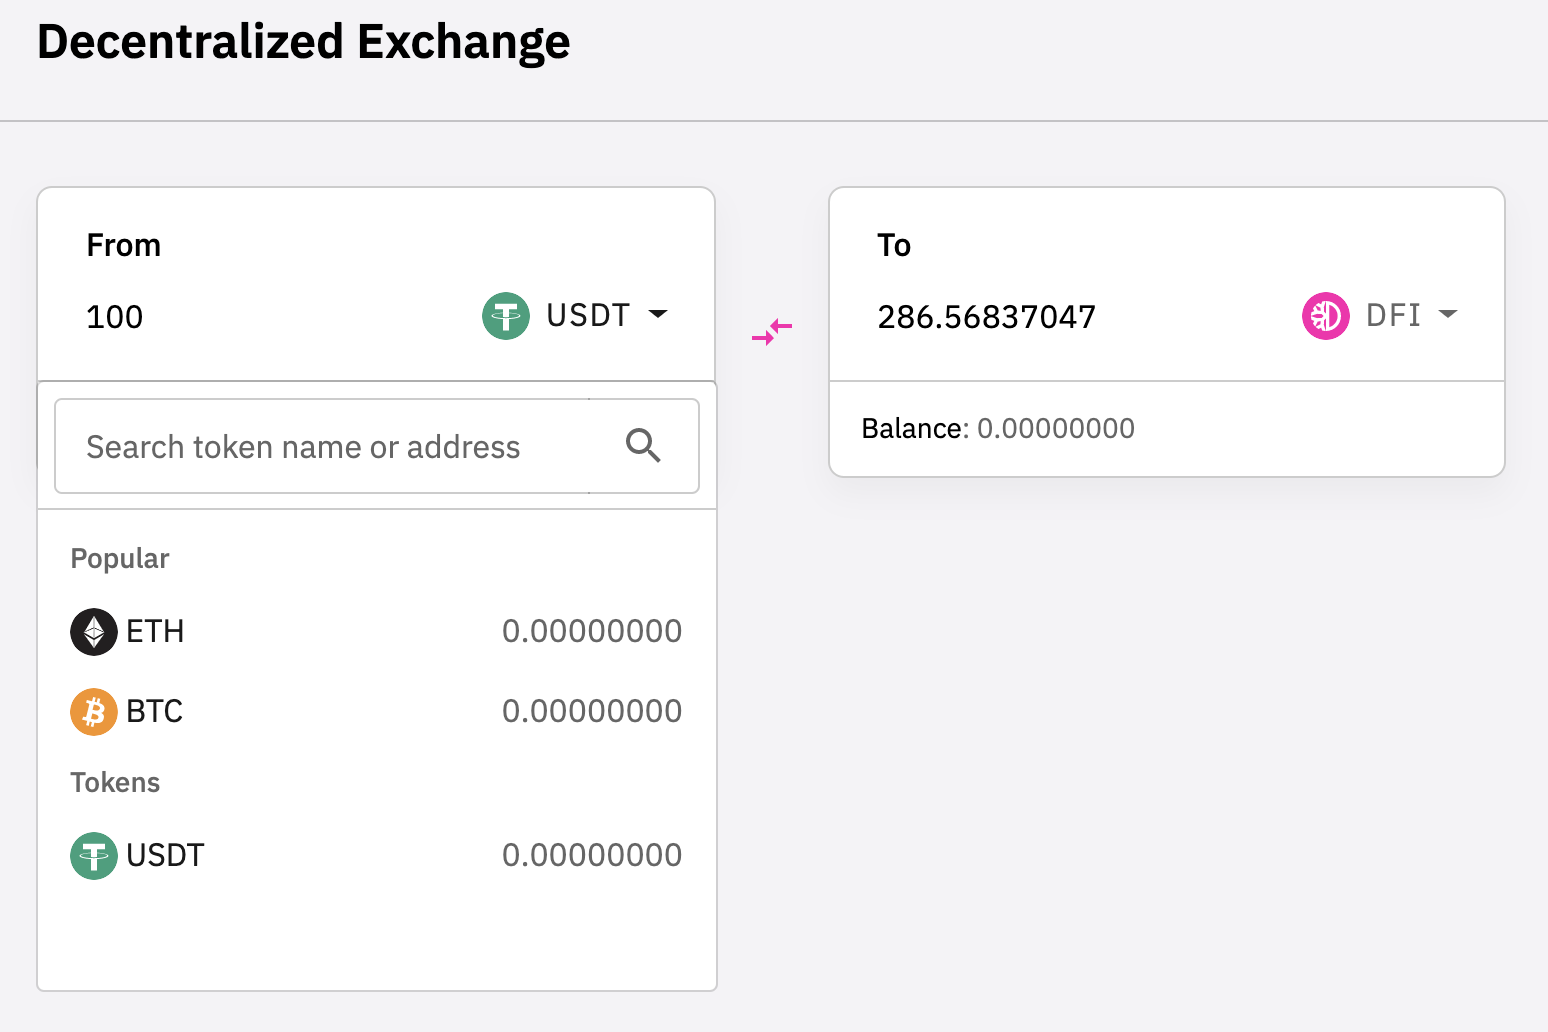1548x1032 pixels.
Task: Pick USDT under the Tokens section
Action: (165, 856)
